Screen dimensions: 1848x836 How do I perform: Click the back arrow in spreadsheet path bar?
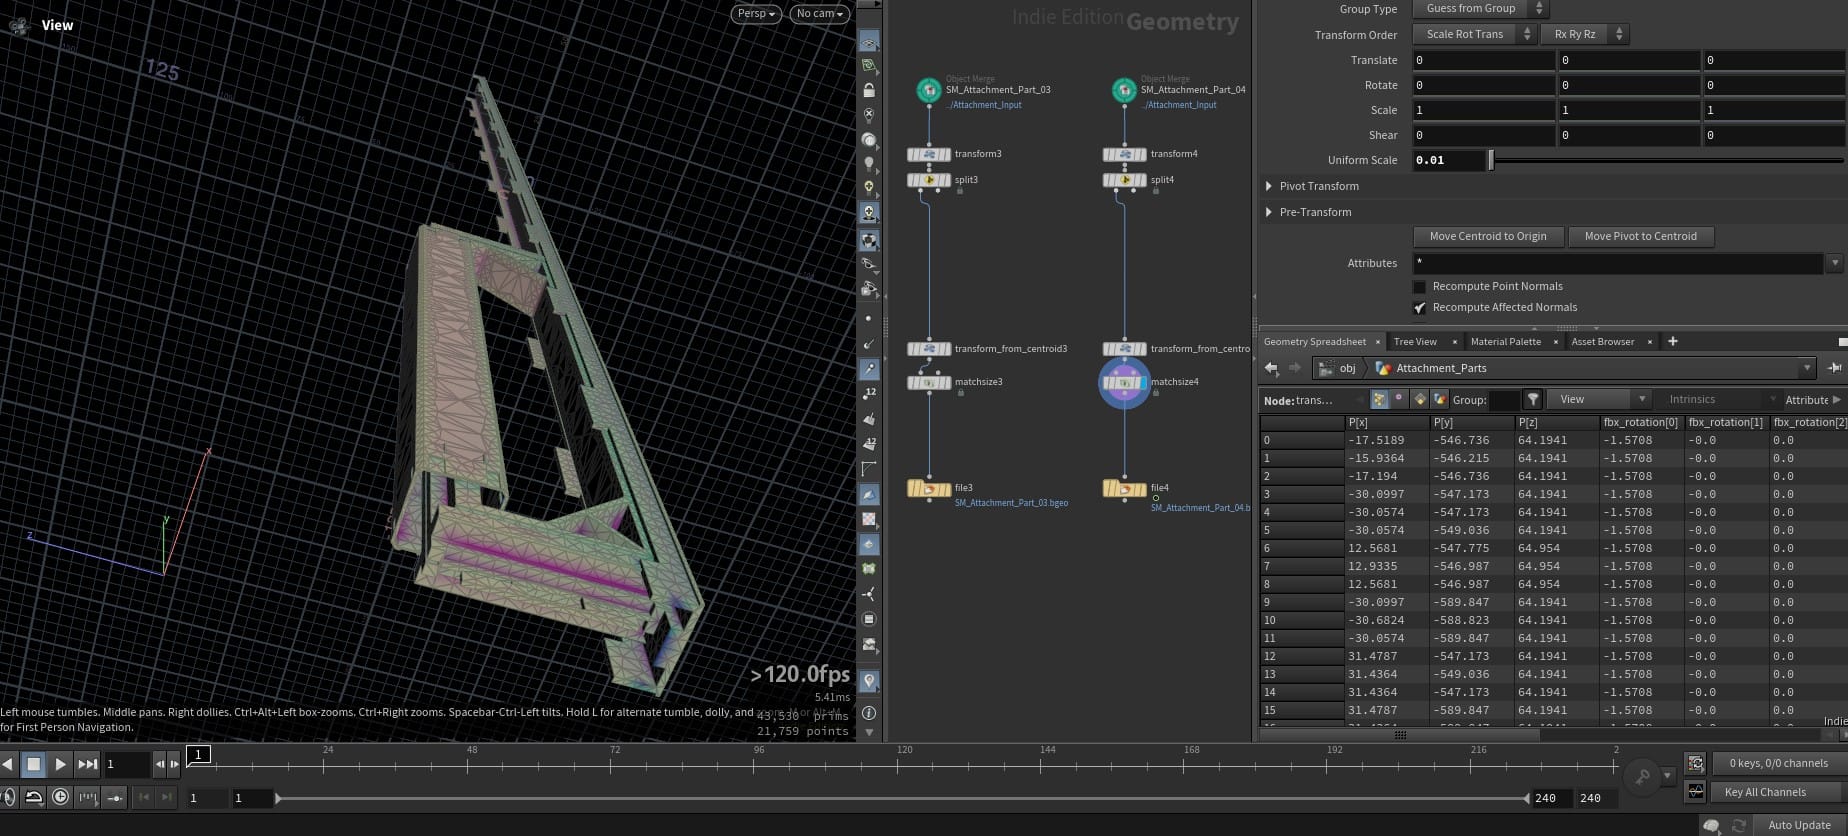[x=1271, y=368]
